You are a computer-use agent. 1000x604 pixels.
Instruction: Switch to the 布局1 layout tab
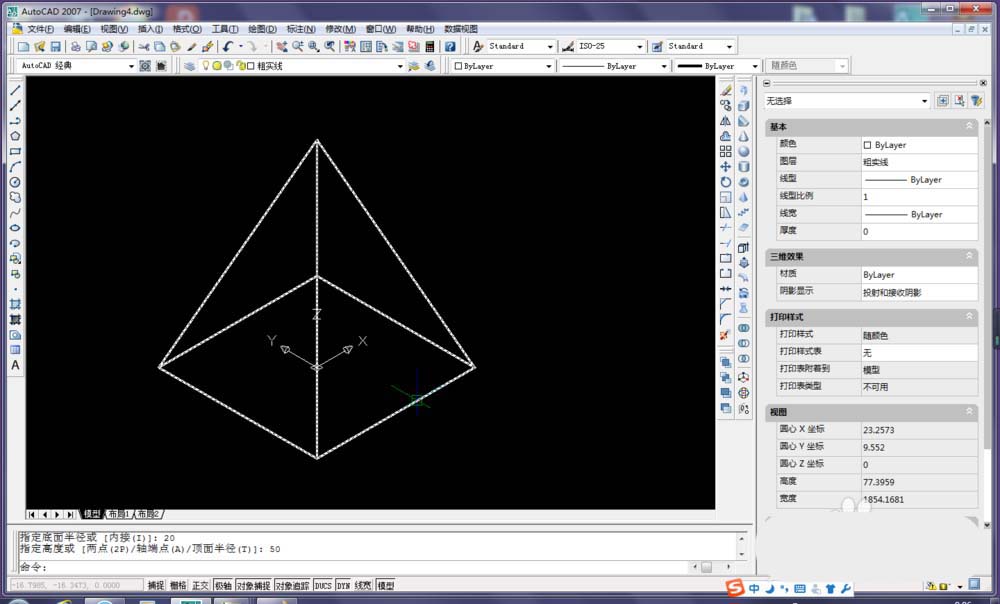(x=119, y=514)
